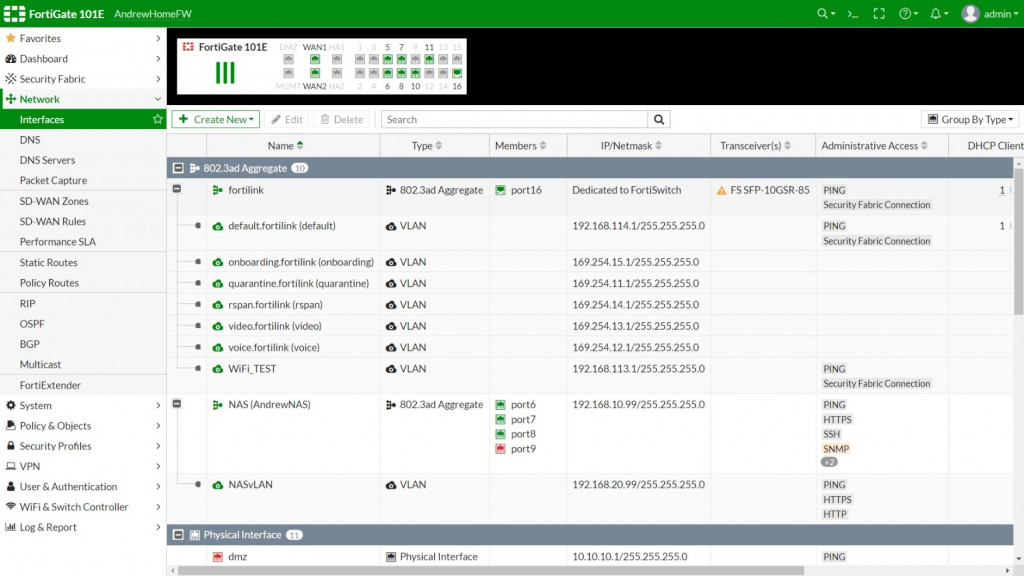Expand the Security Fabric menu

[83, 79]
